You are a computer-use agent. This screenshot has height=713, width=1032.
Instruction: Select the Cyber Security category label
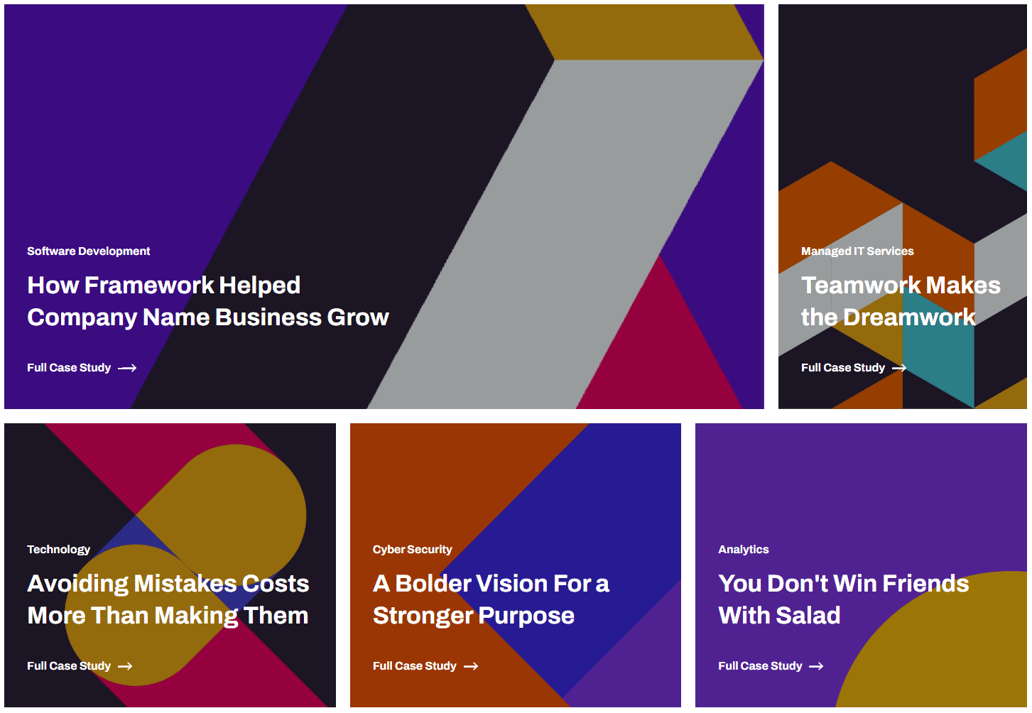pos(412,549)
